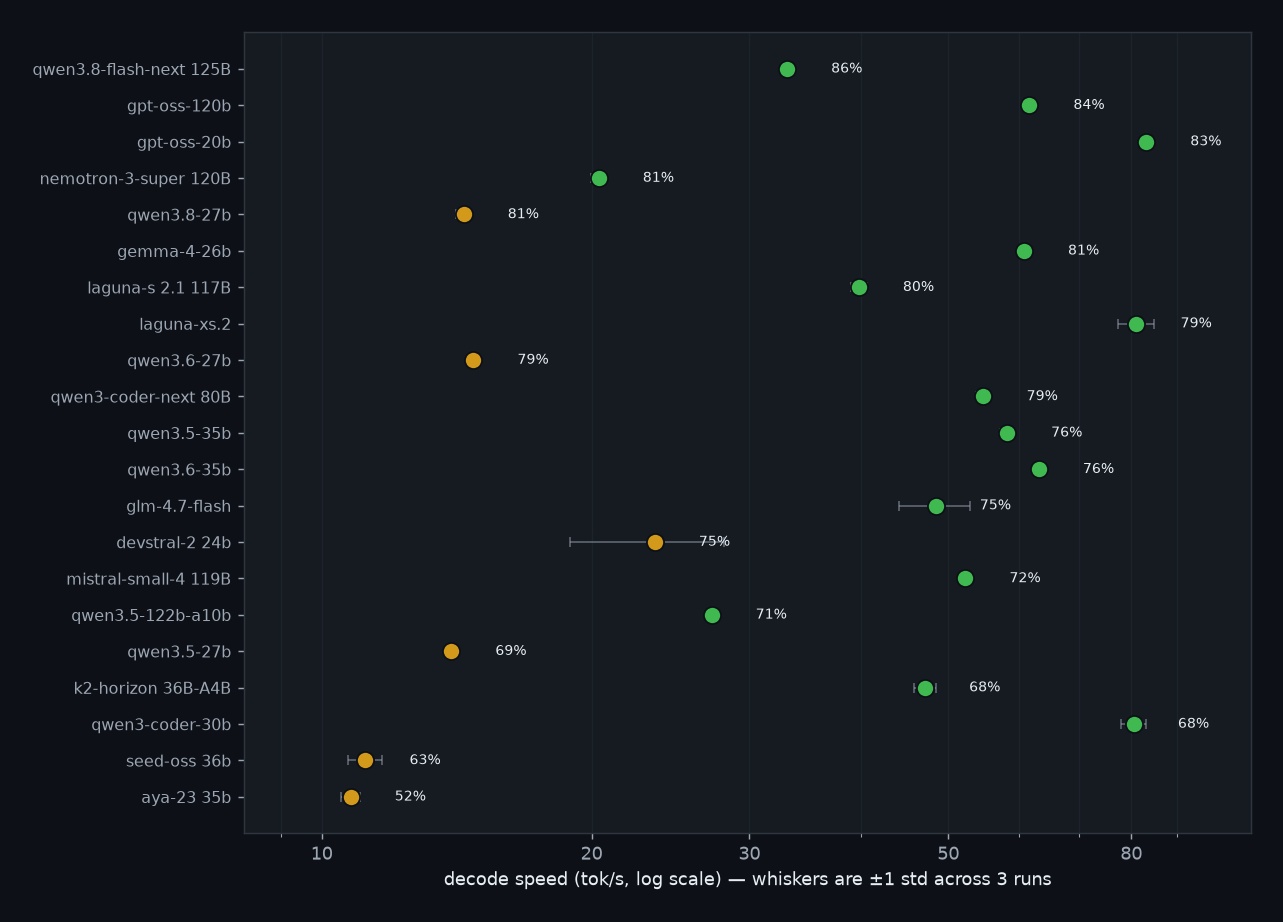This screenshot has width=1283, height=922.
Task: Click the 'gemma-4-26b' model name
Action: coord(174,252)
